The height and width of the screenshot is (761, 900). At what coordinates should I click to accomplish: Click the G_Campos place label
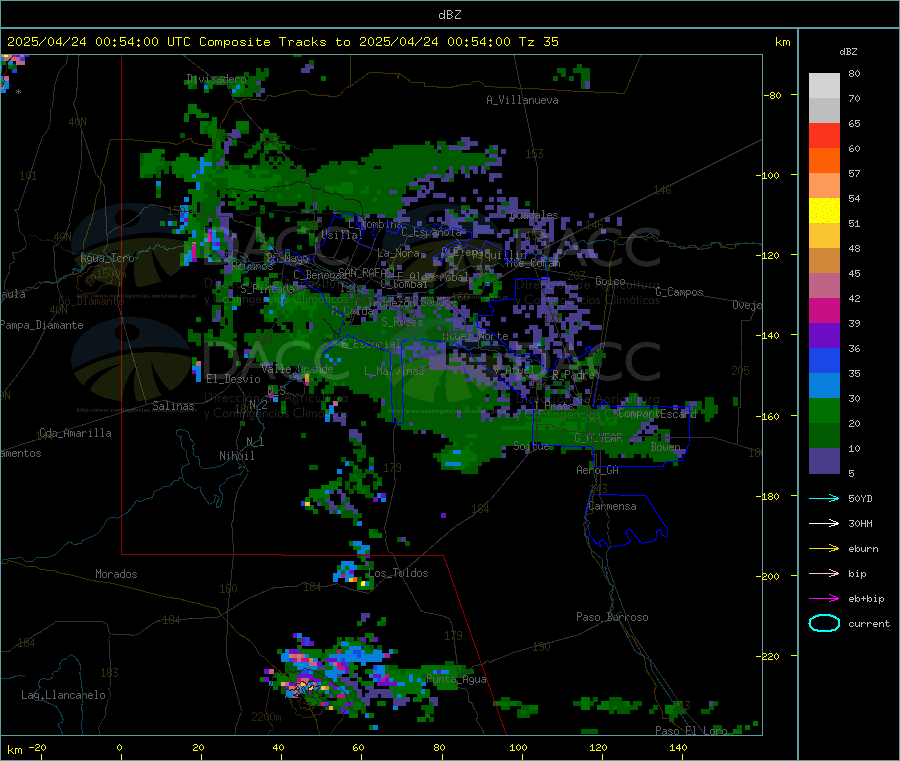(680, 292)
